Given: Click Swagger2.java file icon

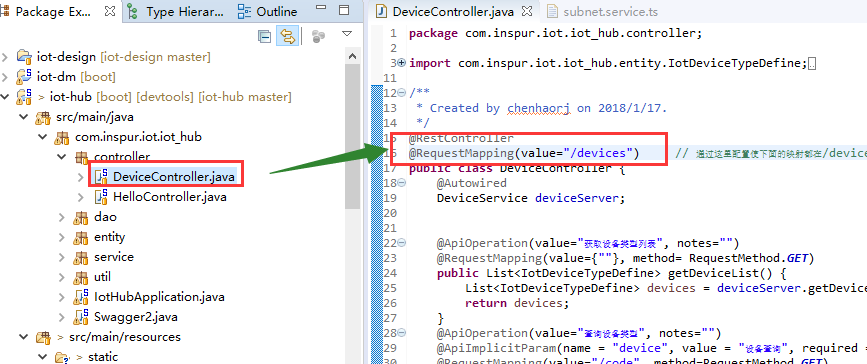Looking at the screenshot, I should click(x=81, y=318).
